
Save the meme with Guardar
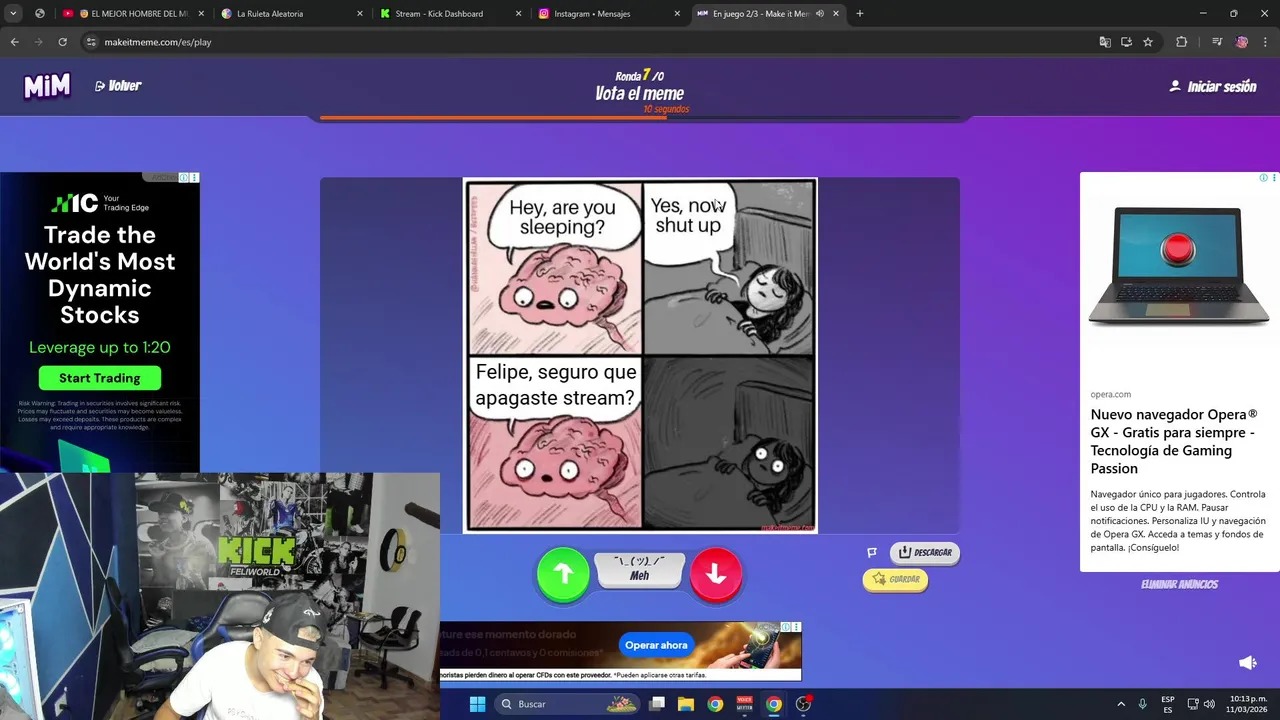[x=895, y=579]
